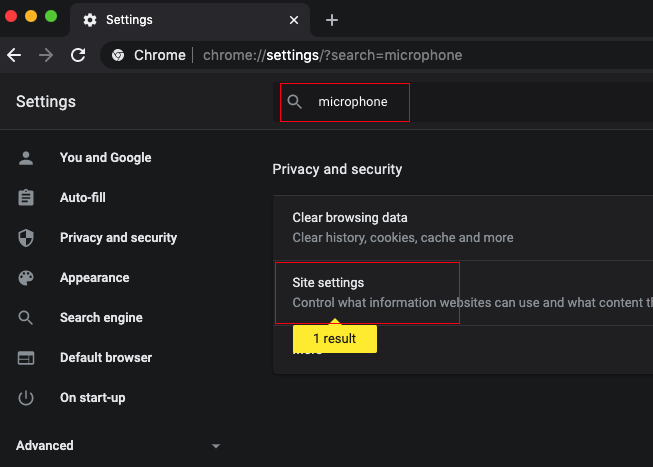Viewport: 653px width, 467px height.
Task: Open a new tab with the plus button
Action: 332,20
